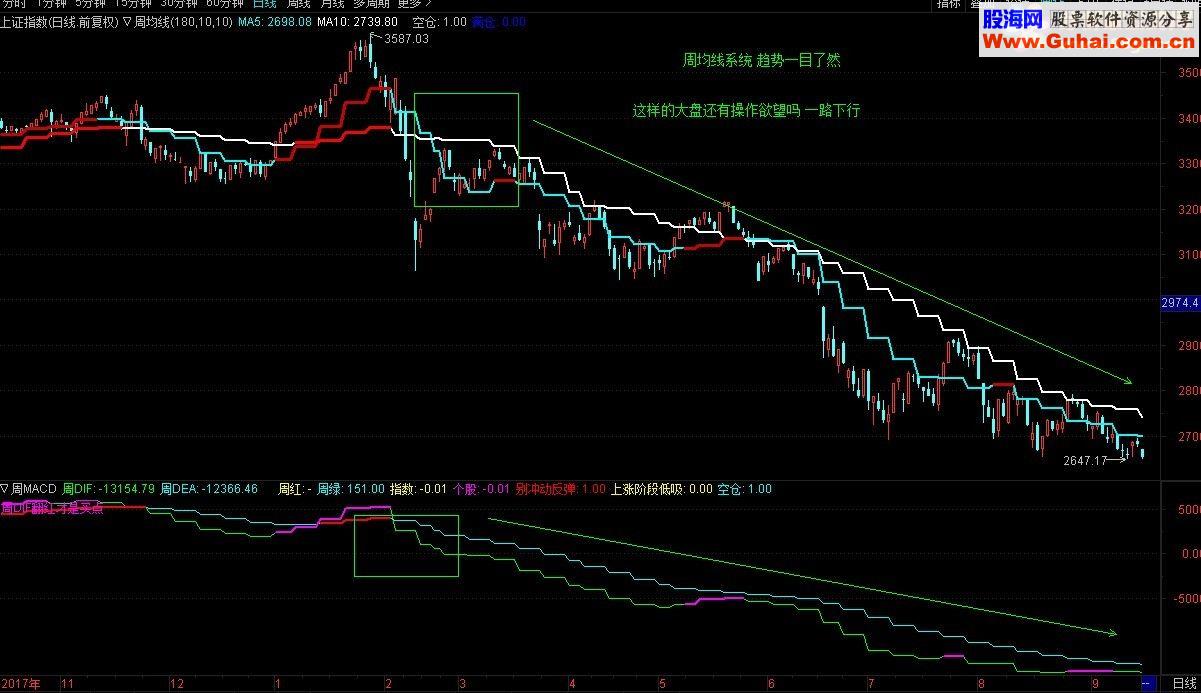Click the 2647.17 low price marker

coord(1086,461)
